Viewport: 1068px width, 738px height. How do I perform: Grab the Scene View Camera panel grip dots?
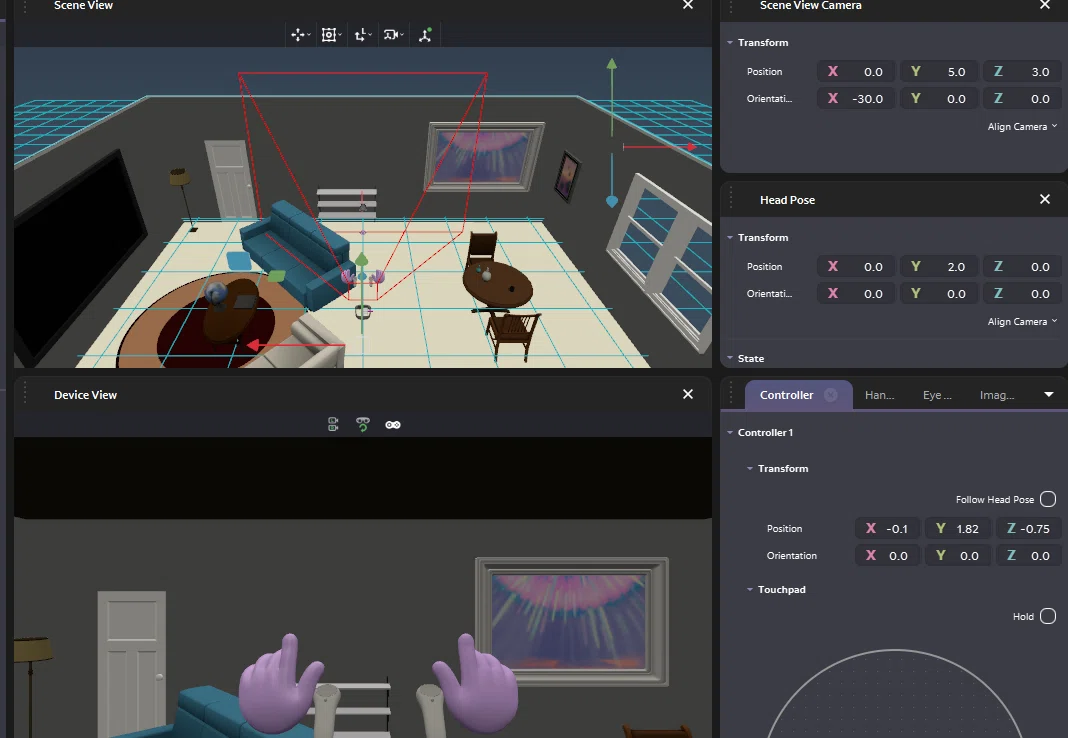point(731,5)
